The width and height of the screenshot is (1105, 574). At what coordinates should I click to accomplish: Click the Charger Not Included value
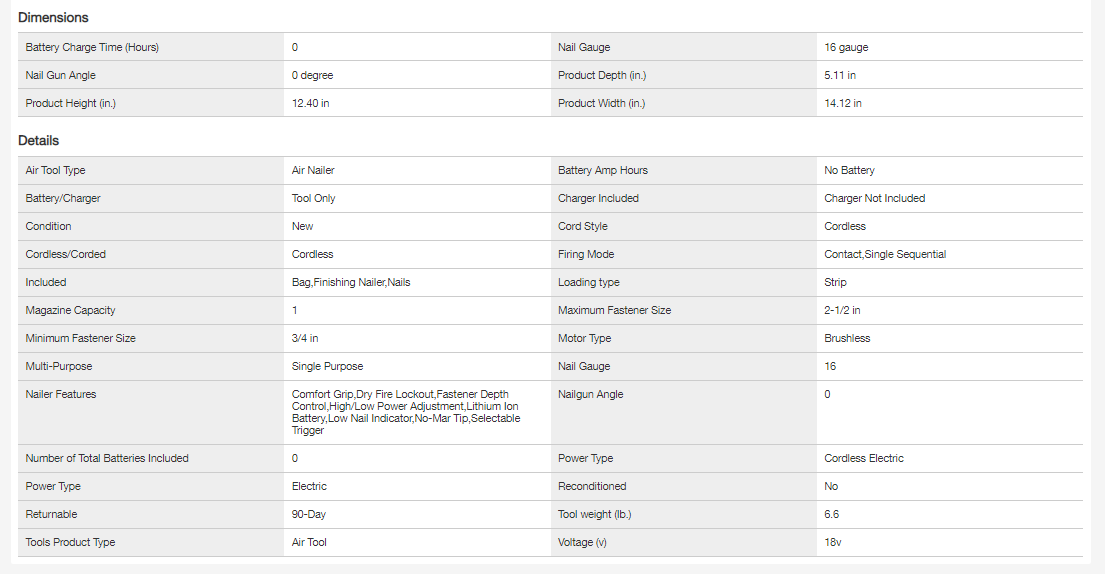(874, 199)
